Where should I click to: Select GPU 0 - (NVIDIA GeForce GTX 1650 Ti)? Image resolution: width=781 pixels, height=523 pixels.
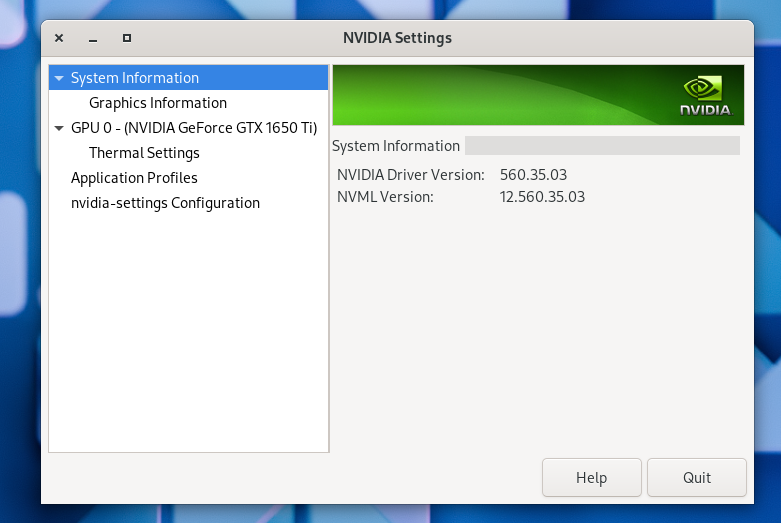pos(193,128)
